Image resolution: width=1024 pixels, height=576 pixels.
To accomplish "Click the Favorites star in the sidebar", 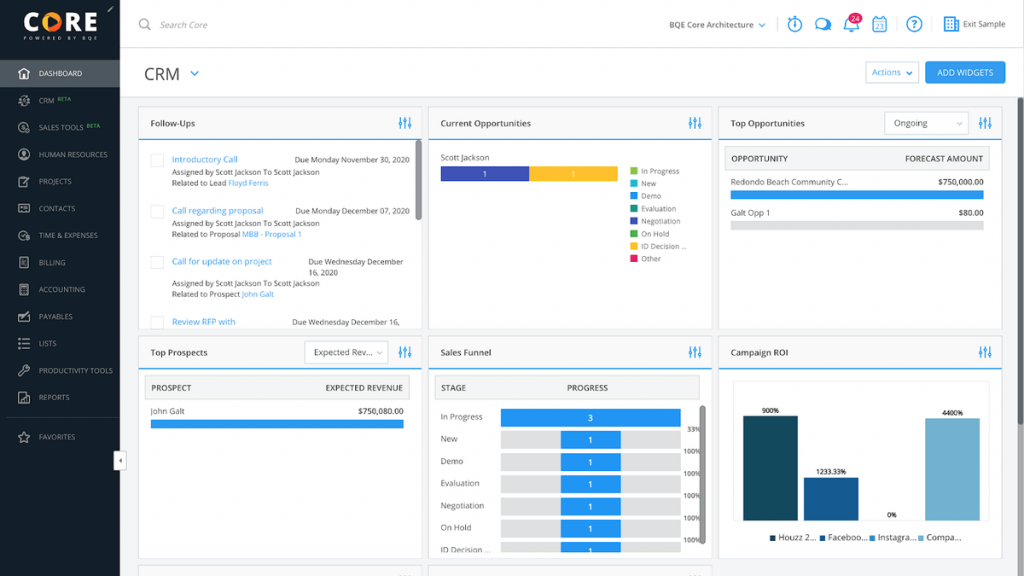I will click(x=22, y=437).
